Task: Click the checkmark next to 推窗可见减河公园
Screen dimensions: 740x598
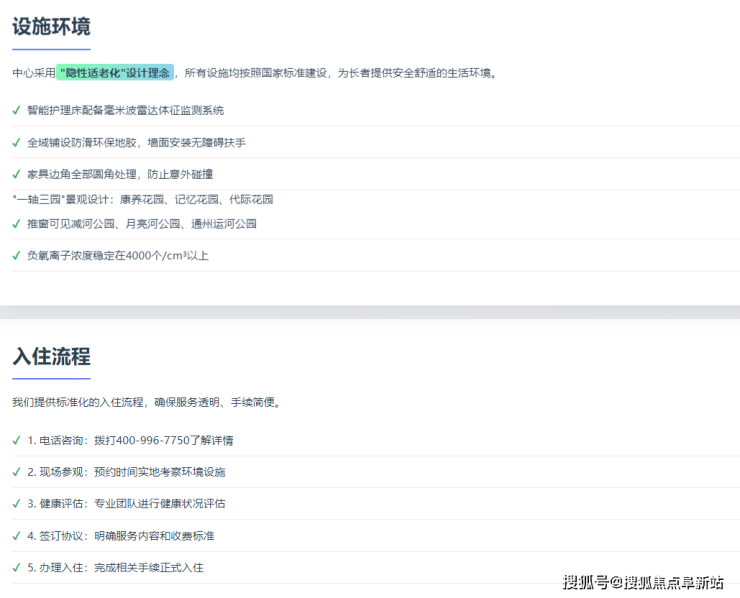Action: tap(16, 224)
